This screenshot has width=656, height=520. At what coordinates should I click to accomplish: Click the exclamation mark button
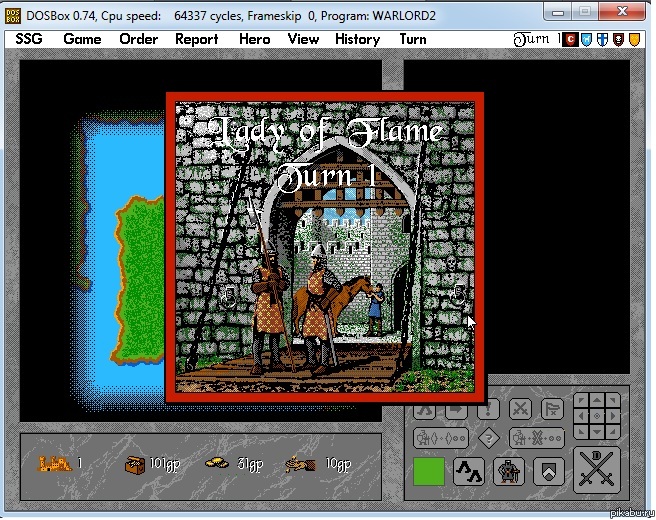(488, 410)
